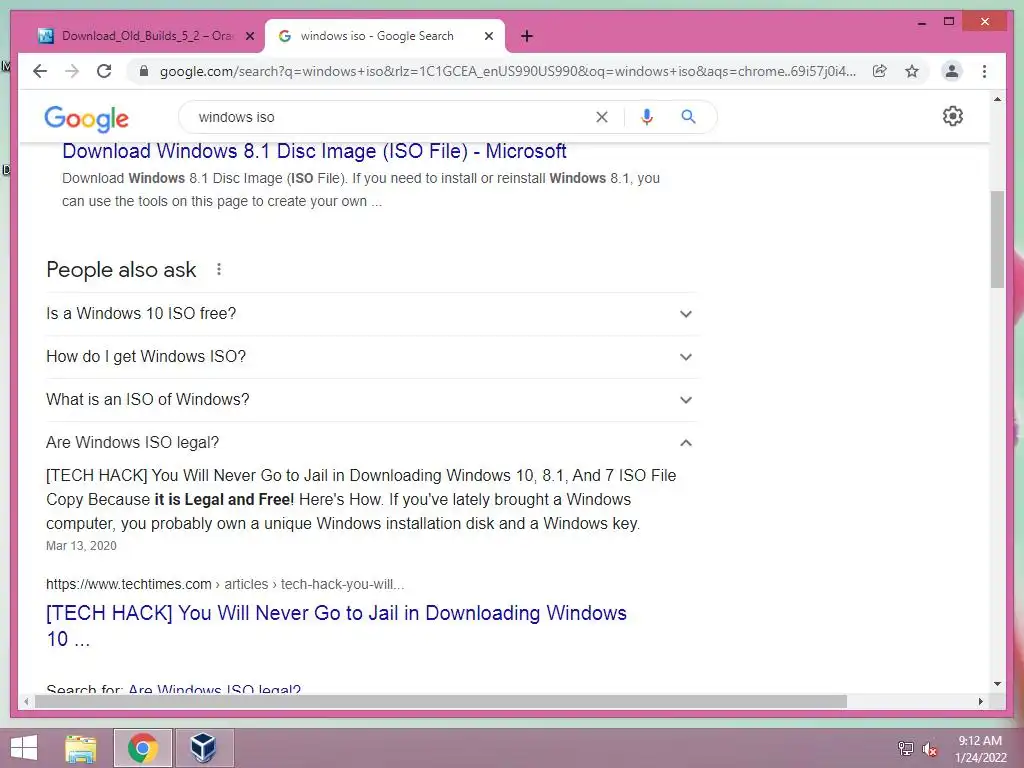Screen dimensions: 1024x768
Task: Click the network tray icon
Action: tap(905, 748)
